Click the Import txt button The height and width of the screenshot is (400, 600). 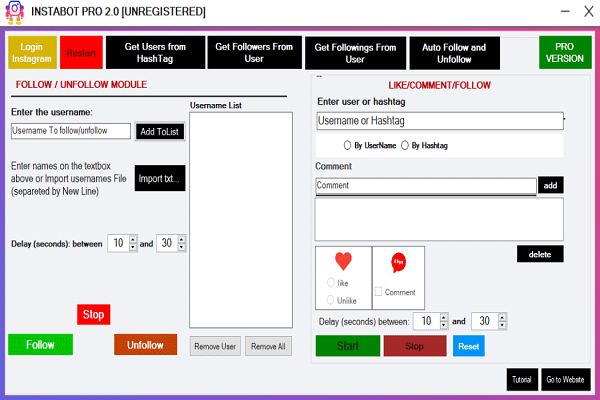[x=160, y=178]
